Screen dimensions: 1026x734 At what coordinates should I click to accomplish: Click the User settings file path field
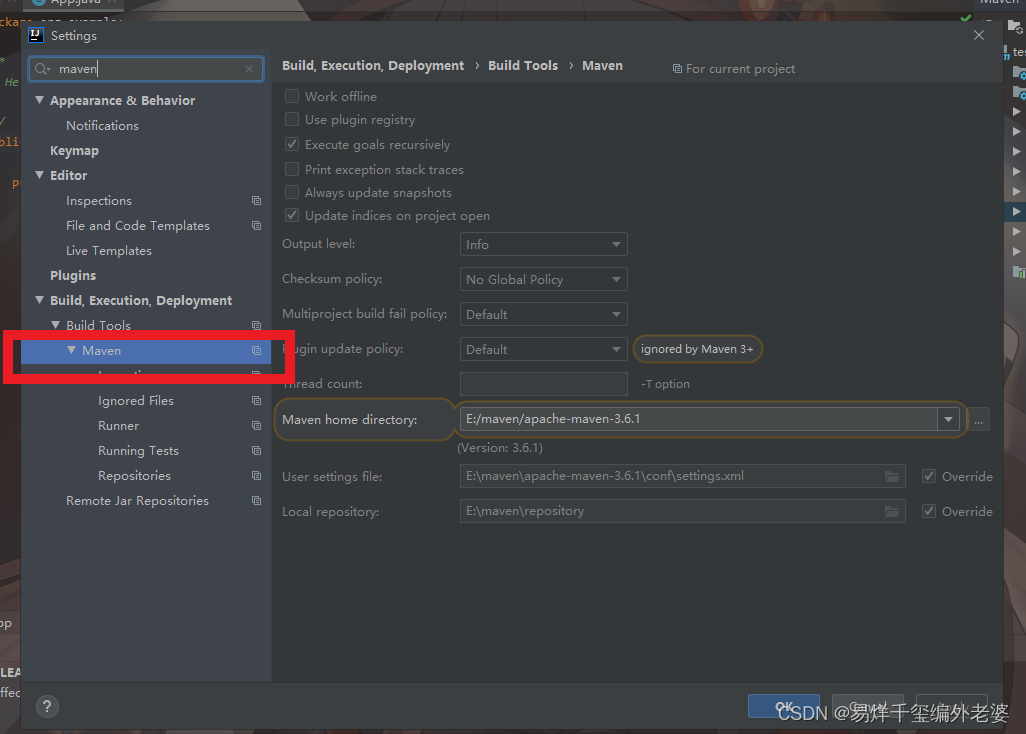coord(682,476)
